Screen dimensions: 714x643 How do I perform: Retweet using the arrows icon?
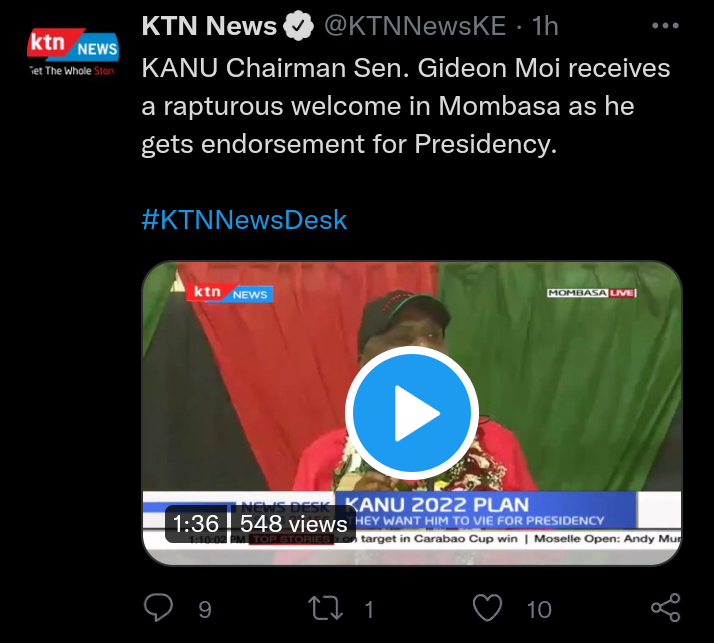(x=325, y=608)
